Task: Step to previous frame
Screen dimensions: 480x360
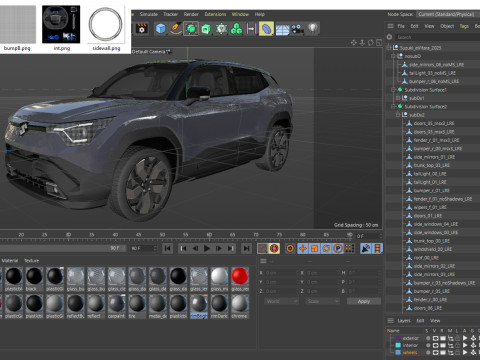Action: pos(195,248)
